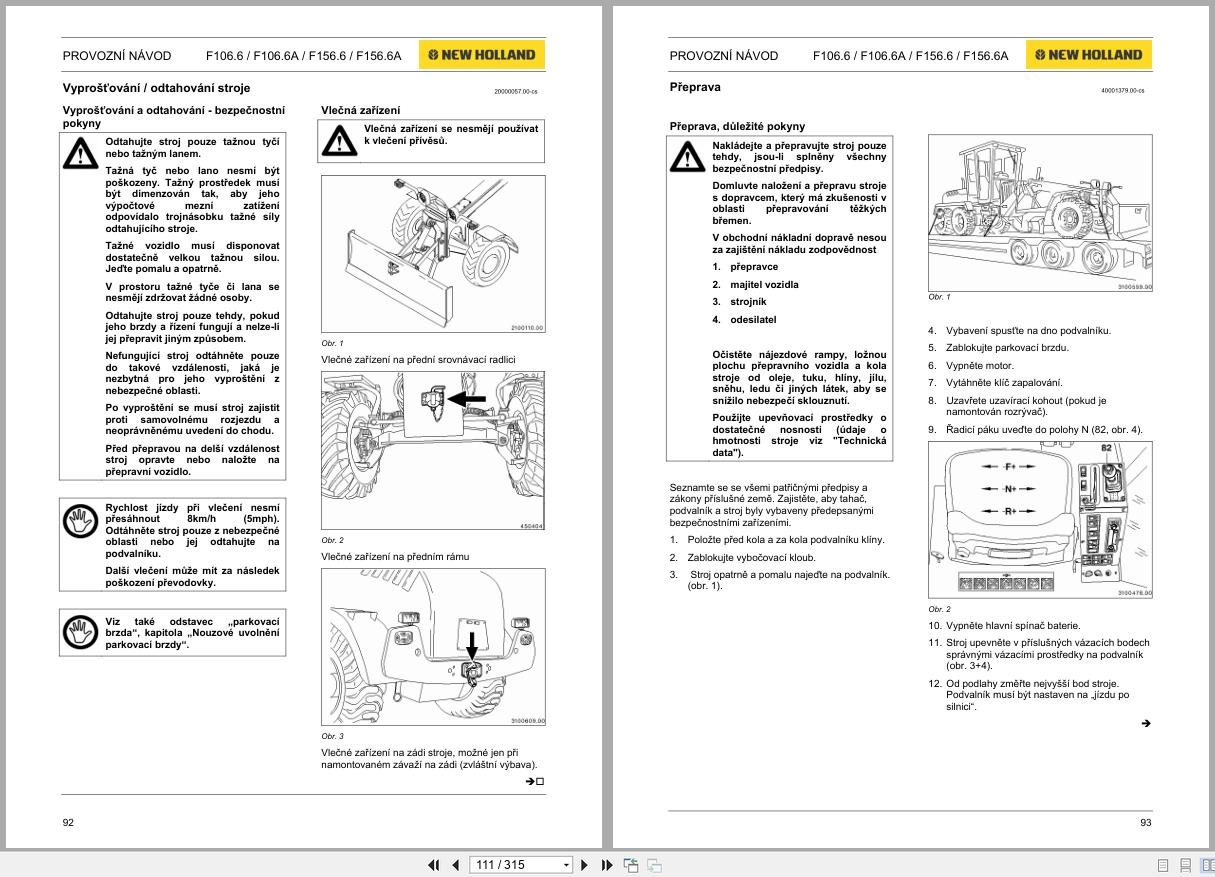Click the New Holland logo on page 92
The image size is (1215, 877).
[x=482, y=55]
